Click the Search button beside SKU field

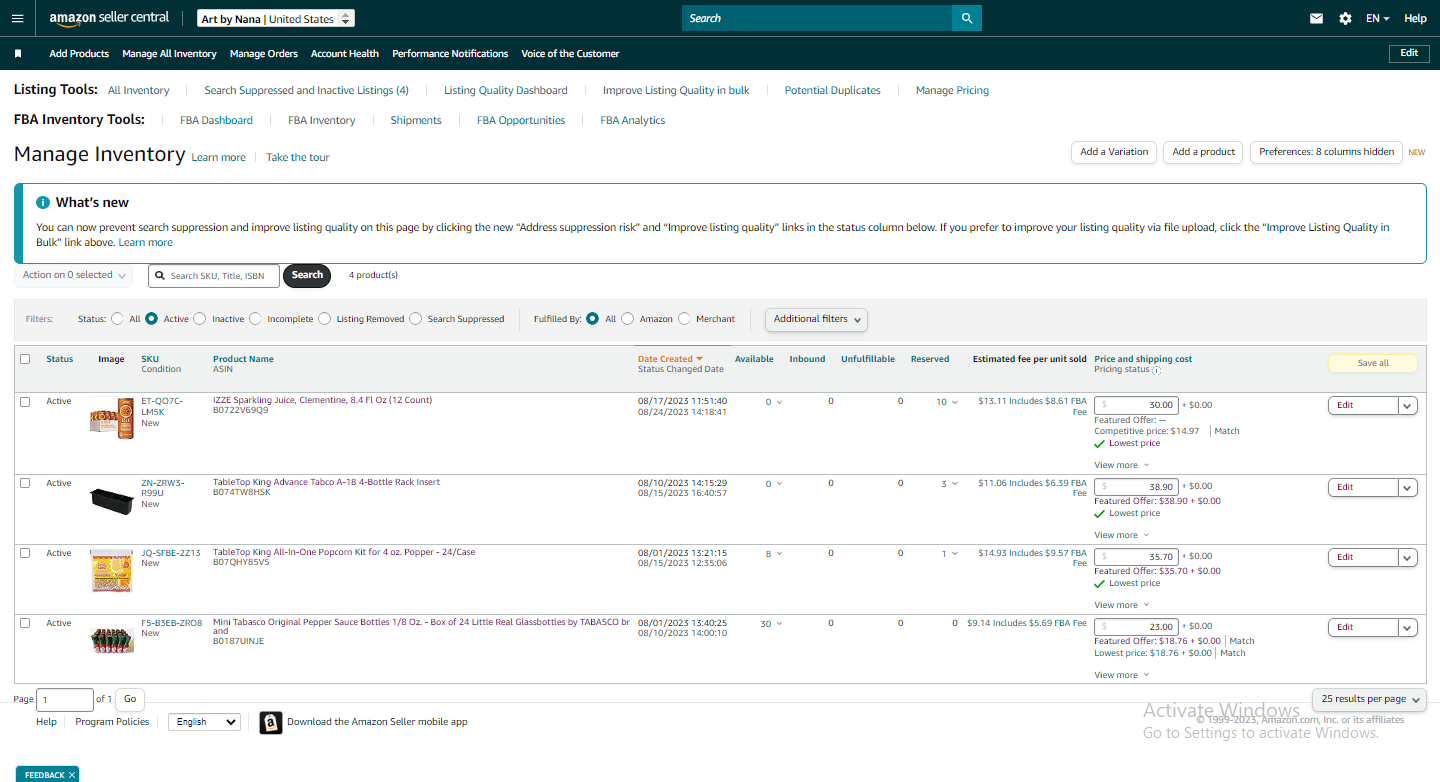pyautogui.click(x=307, y=275)
